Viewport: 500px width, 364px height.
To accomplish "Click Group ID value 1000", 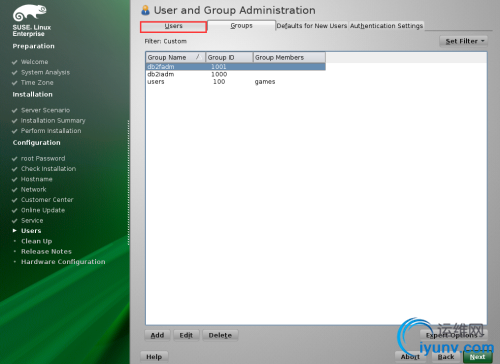I will click(219, 74).
